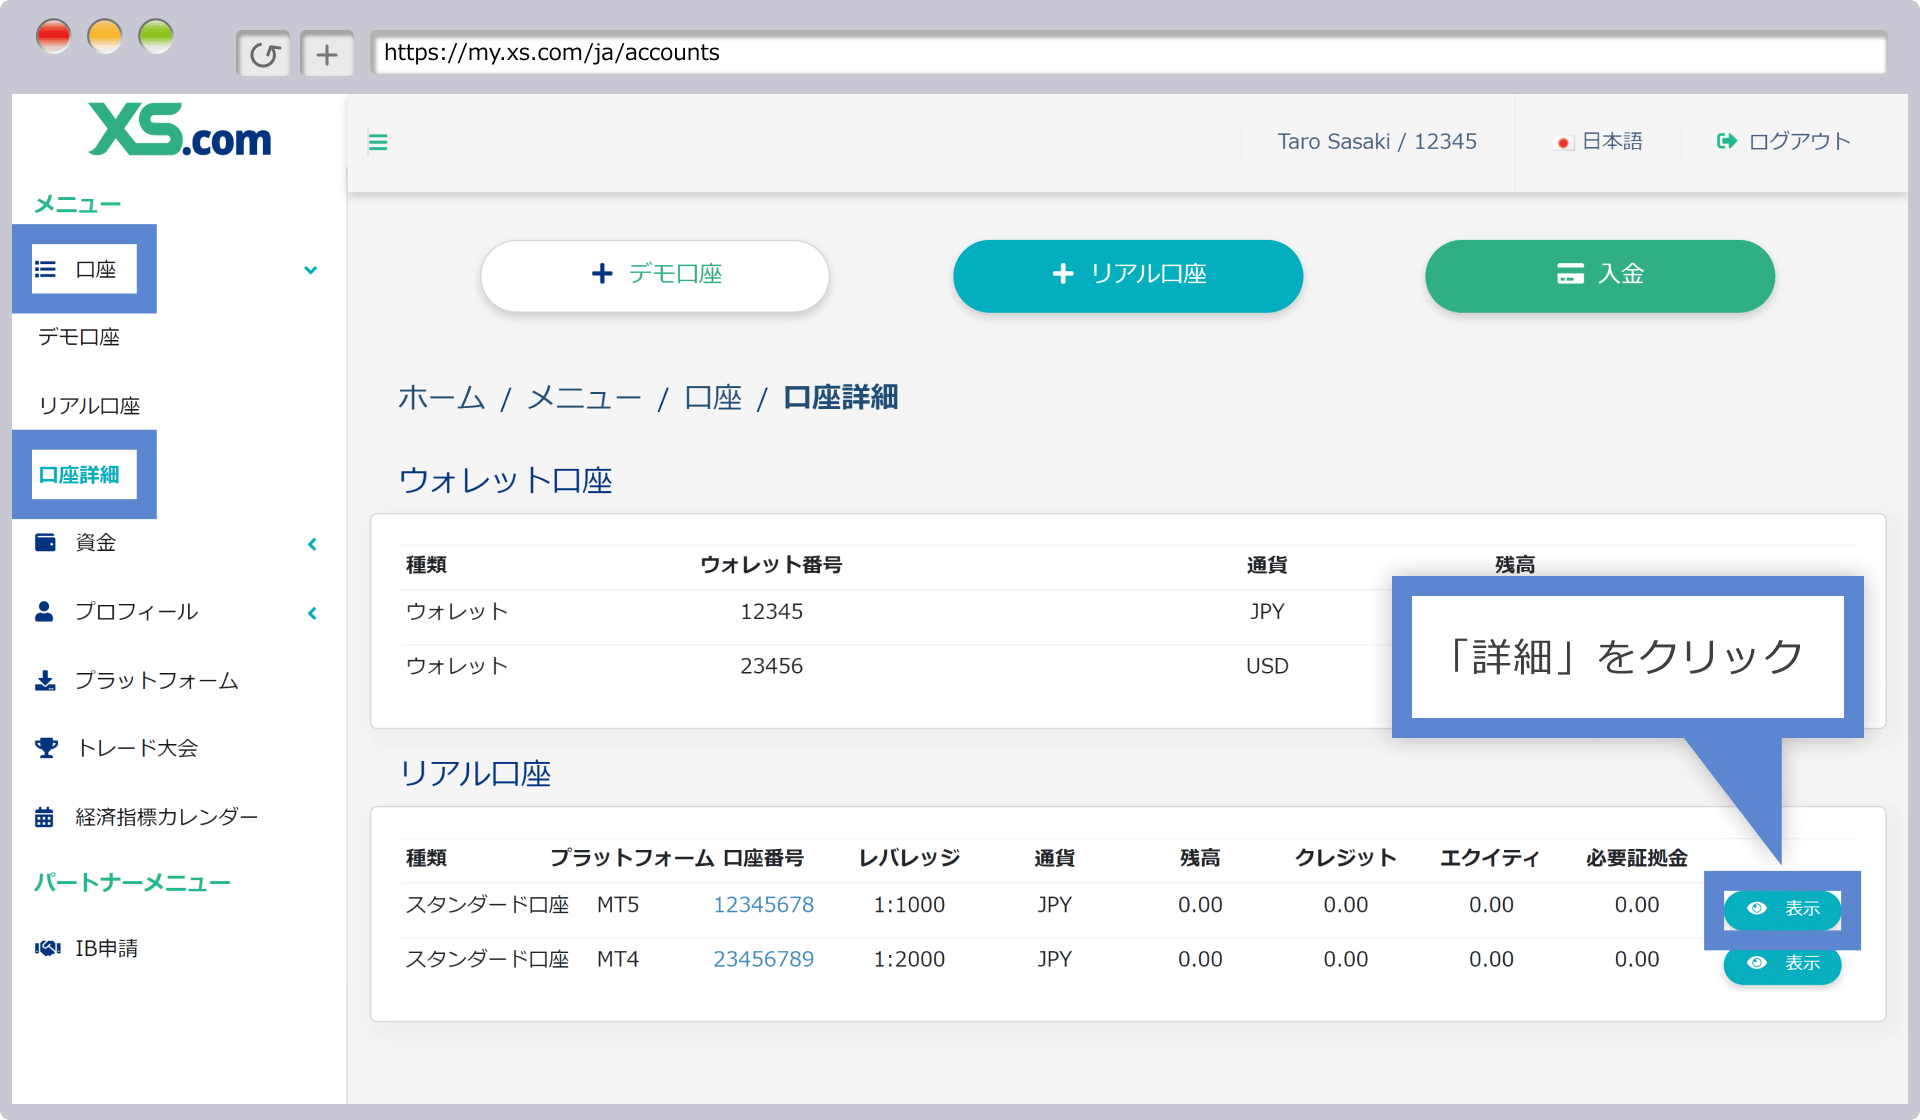Click ウォレット番号 column header
Image resolution: width=1920 pixels, height=1120 pixels.
point(771,565)
